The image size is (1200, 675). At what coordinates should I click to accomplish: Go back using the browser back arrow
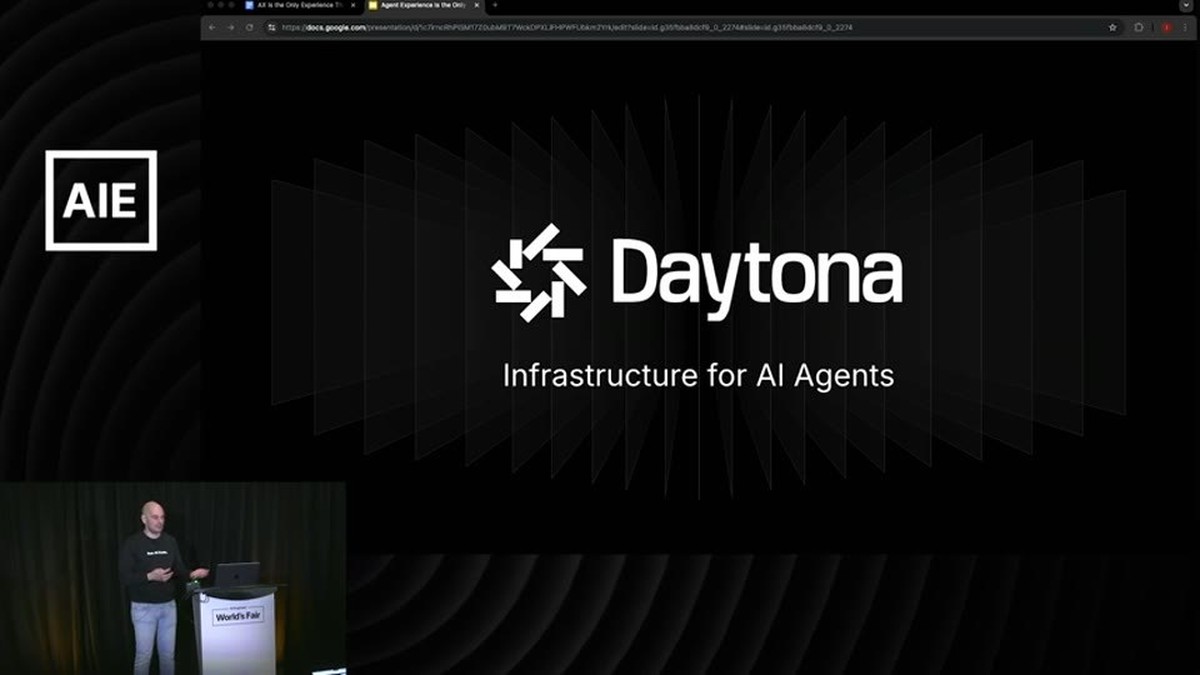pyautogui.click(x=212, y=27)
